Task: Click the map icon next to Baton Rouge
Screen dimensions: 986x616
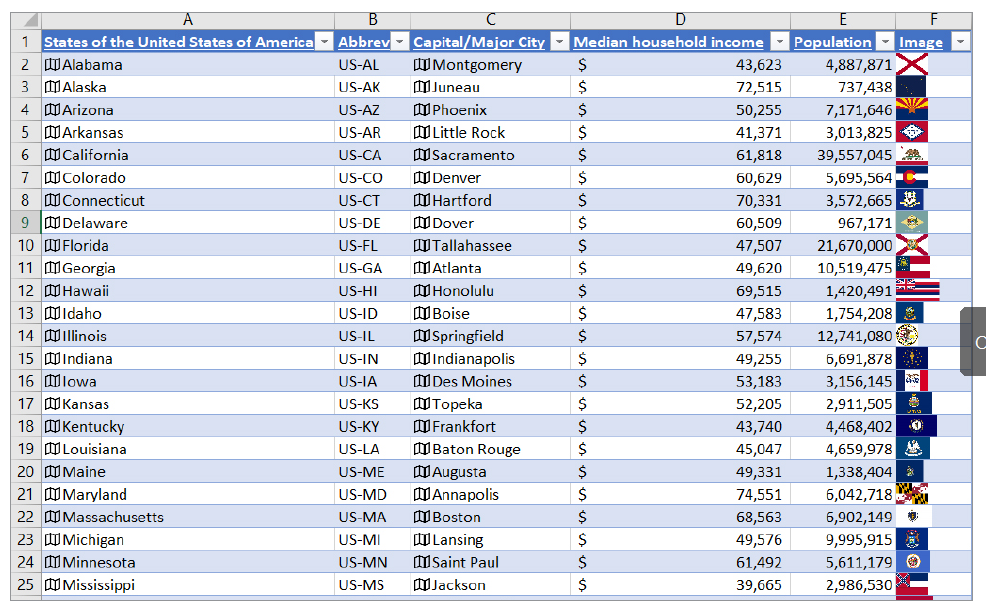Action: click(x=422, y=449)
